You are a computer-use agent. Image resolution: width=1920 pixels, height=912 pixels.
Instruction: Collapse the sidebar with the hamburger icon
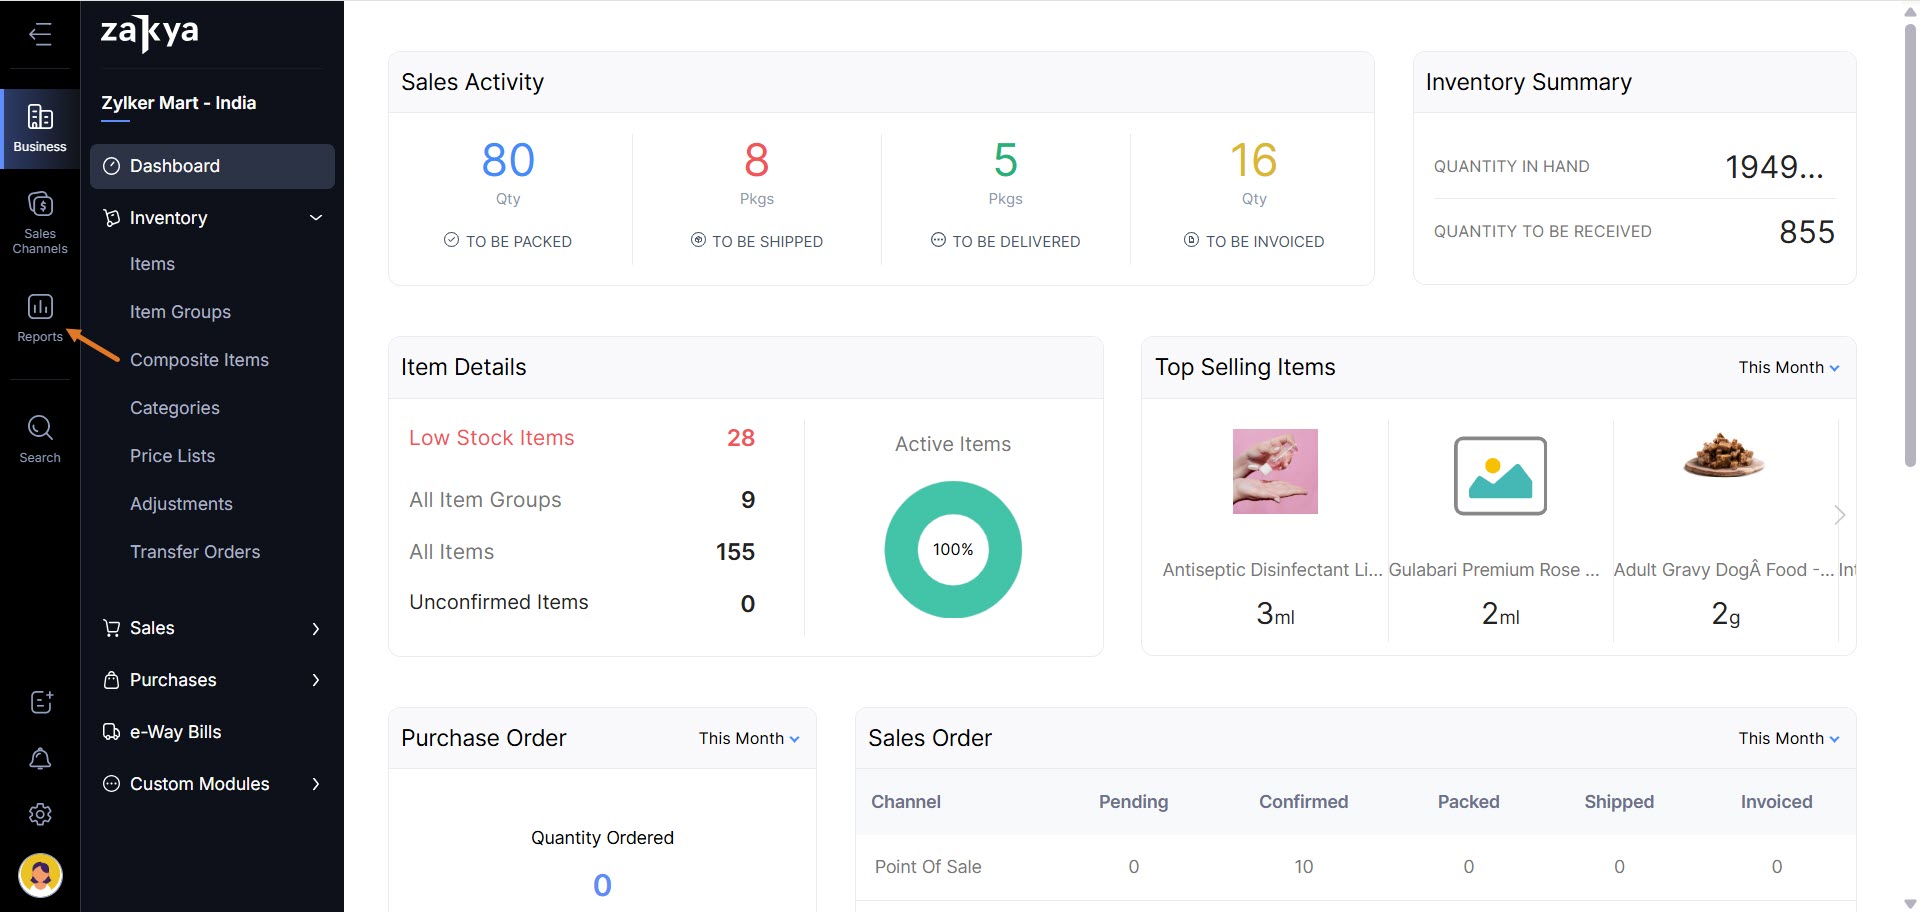40,35
